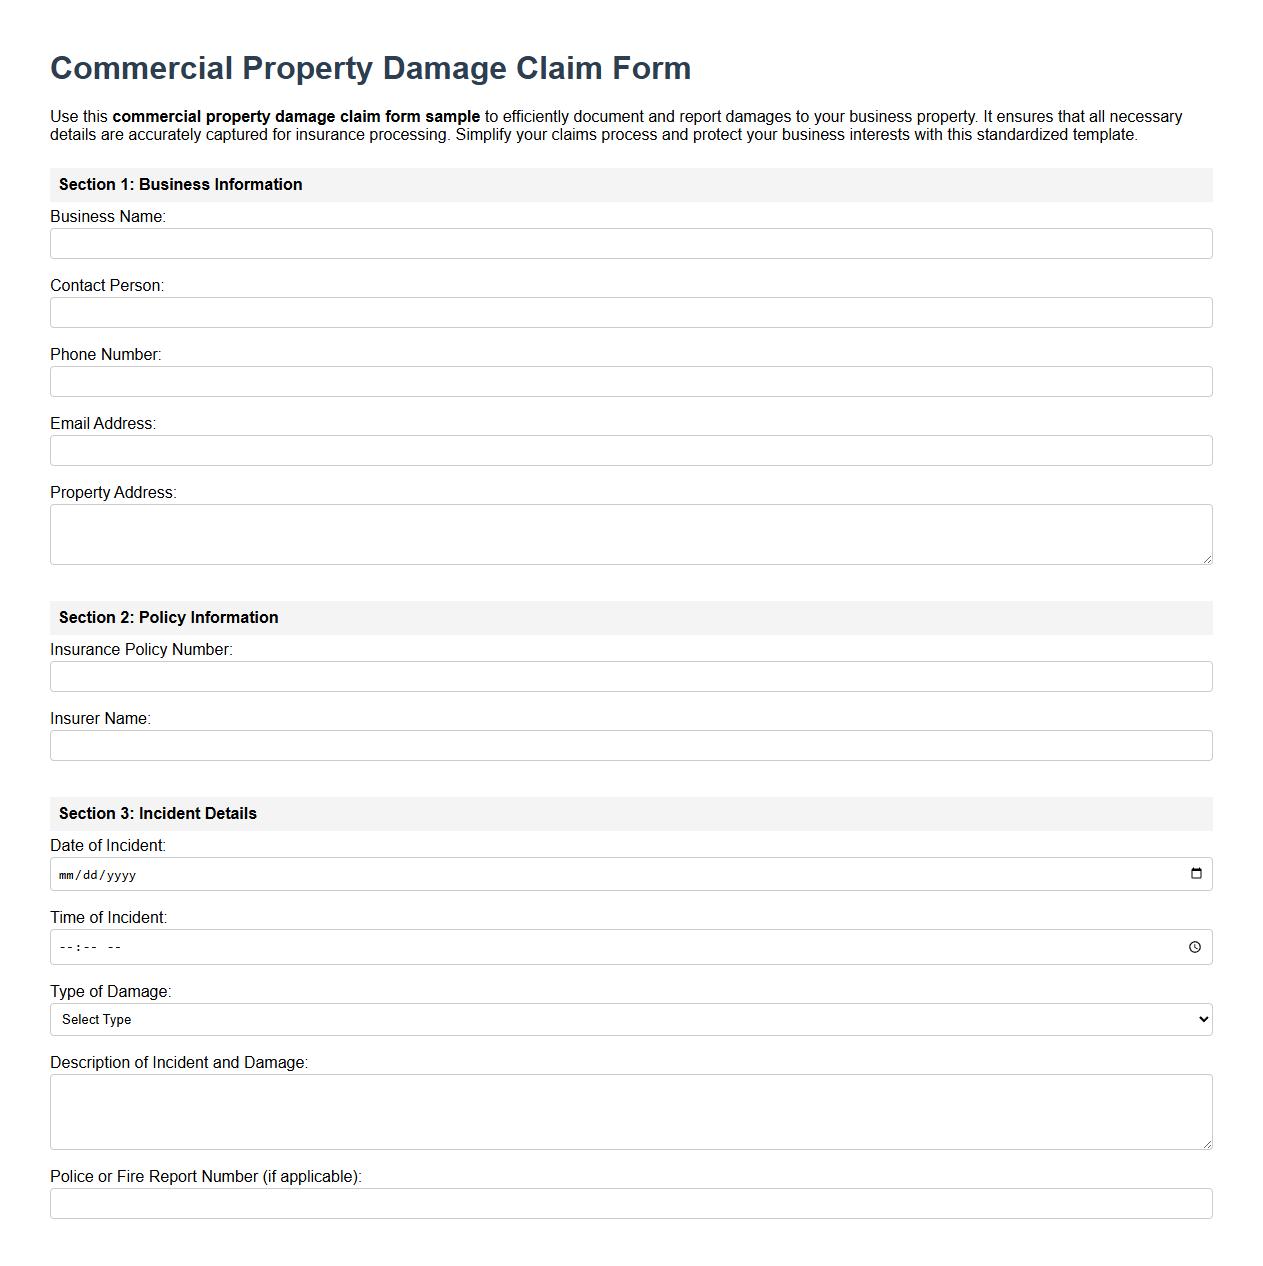Select the Business Name input field
Viewport: 1263px width, 1266px height.
(x=631, y=243)
